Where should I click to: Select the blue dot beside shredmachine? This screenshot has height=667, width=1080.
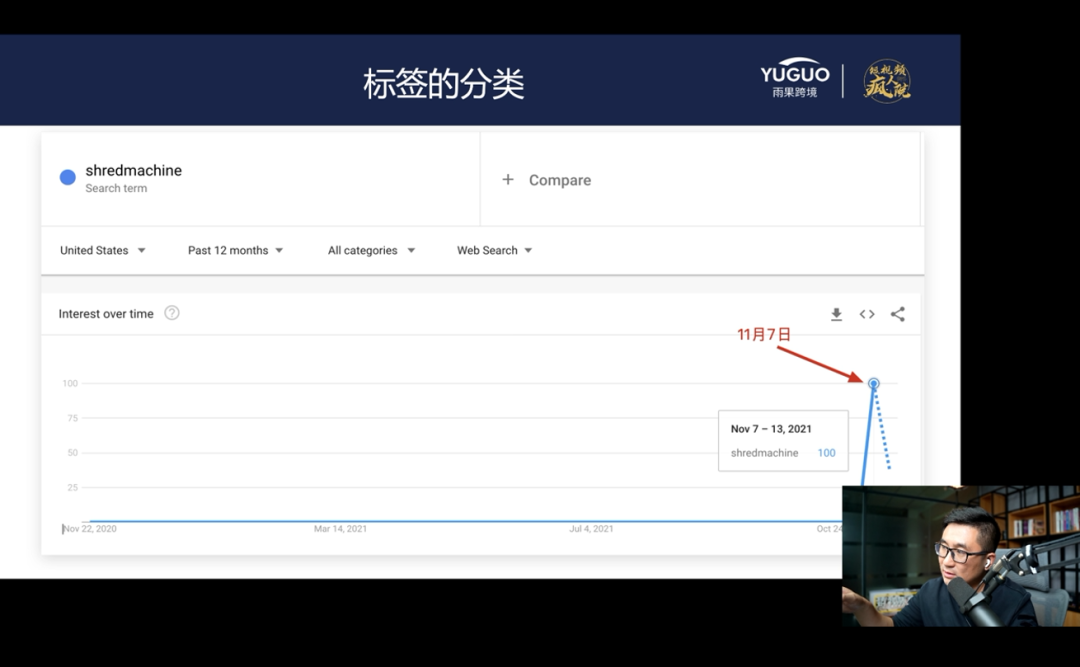(66, 176)
